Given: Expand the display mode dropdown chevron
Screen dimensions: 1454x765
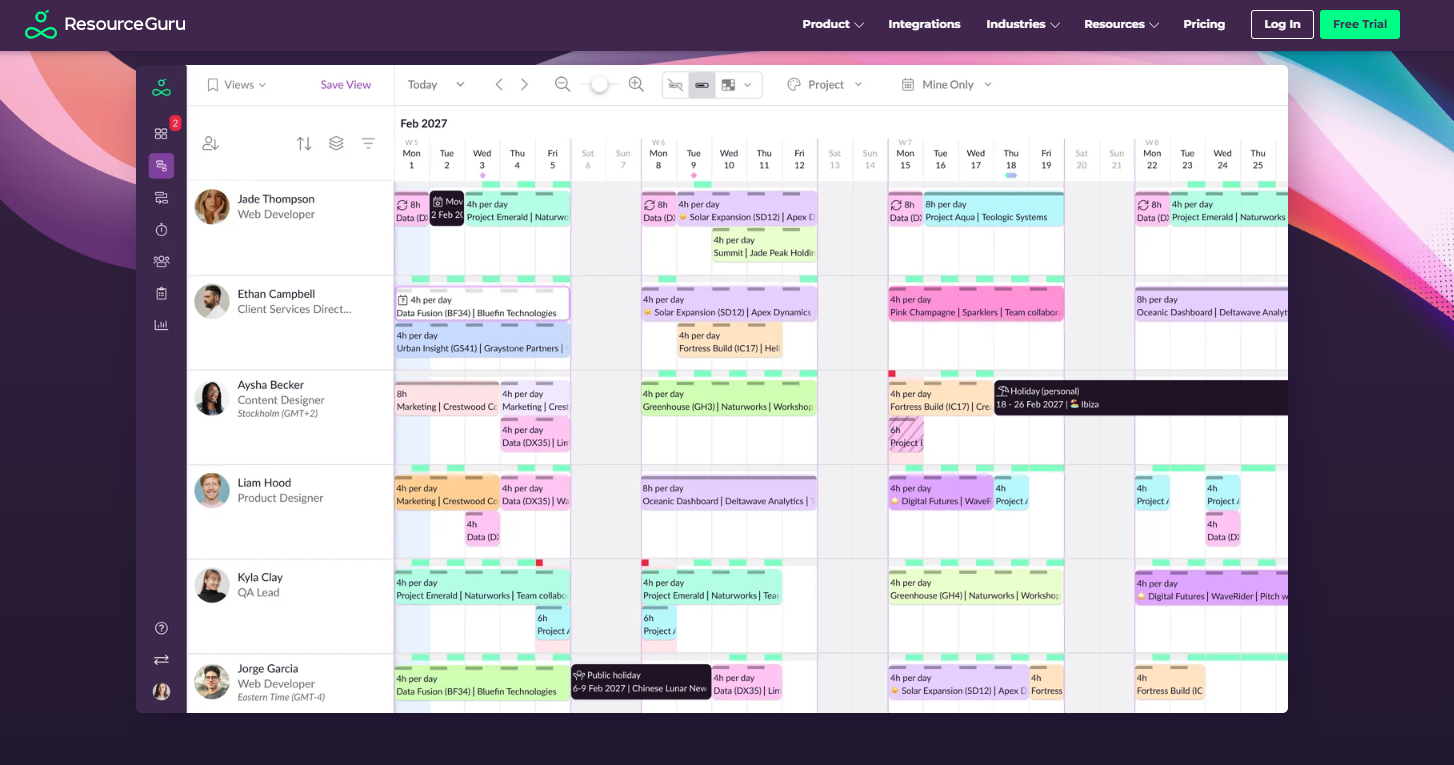Looking at the screenshot, I should coord(748,85).
